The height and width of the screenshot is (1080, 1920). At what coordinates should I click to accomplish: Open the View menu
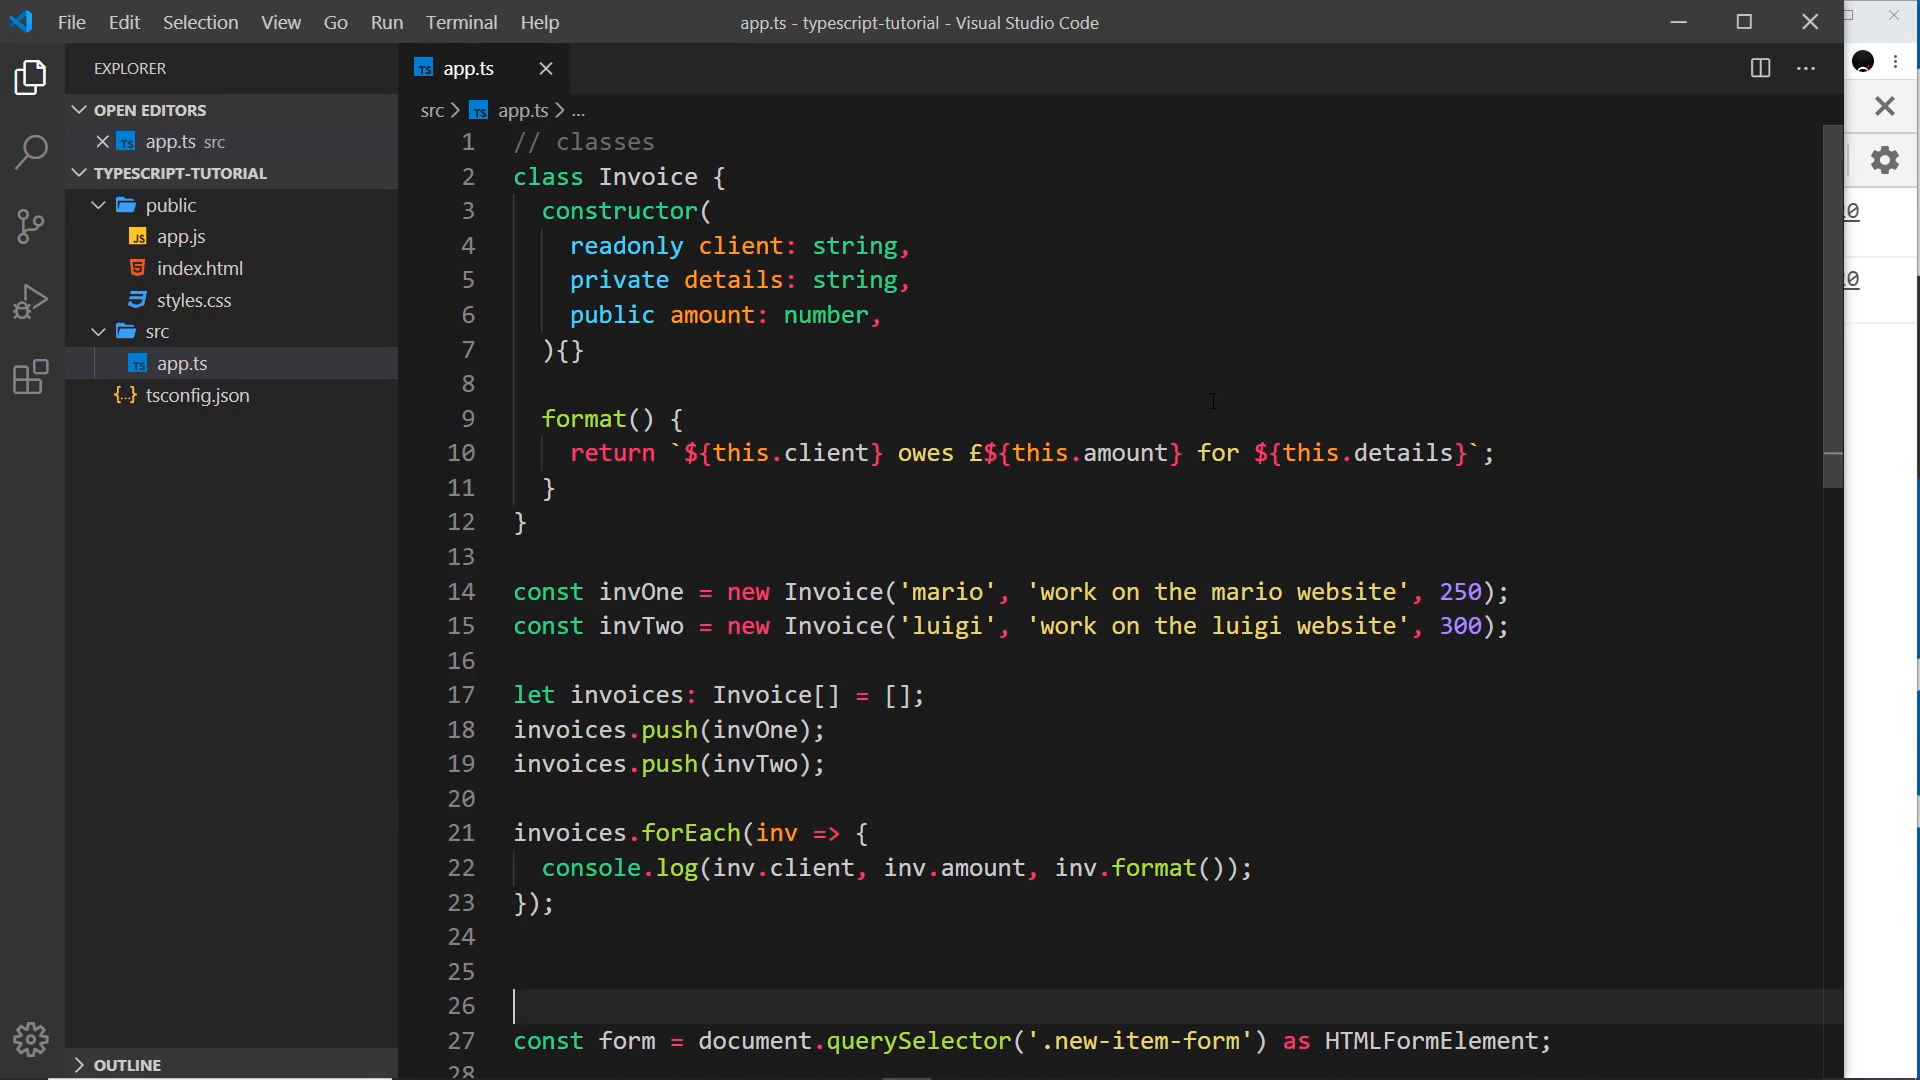(x=281, y=22)
